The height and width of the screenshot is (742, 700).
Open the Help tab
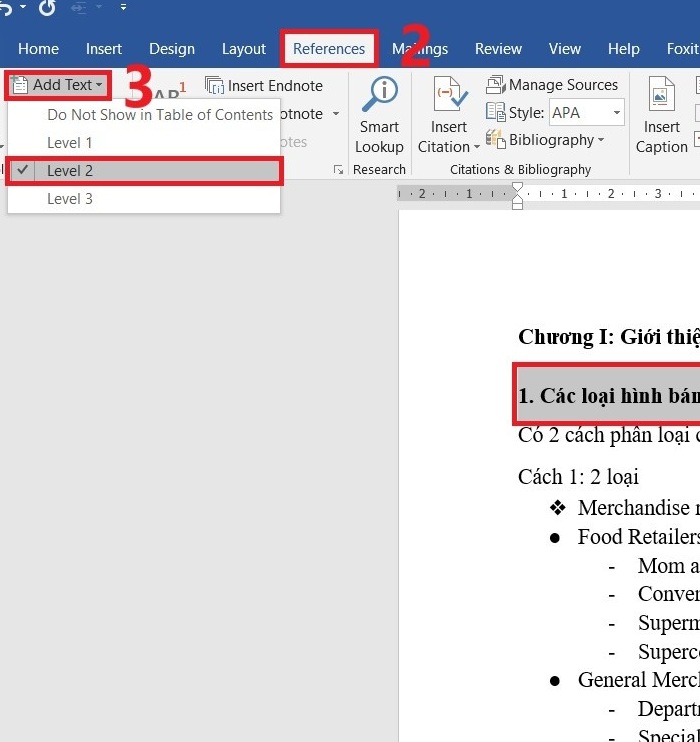(x=624, y=49)
